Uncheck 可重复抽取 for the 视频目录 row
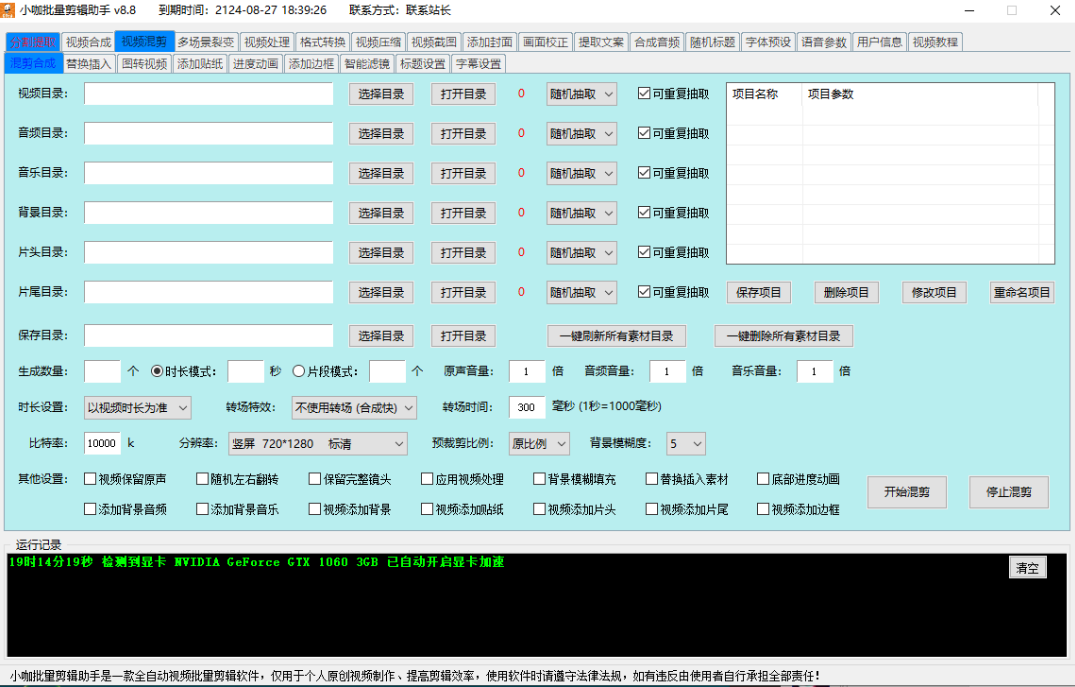 pyautogui.click(x=644, y=94)
